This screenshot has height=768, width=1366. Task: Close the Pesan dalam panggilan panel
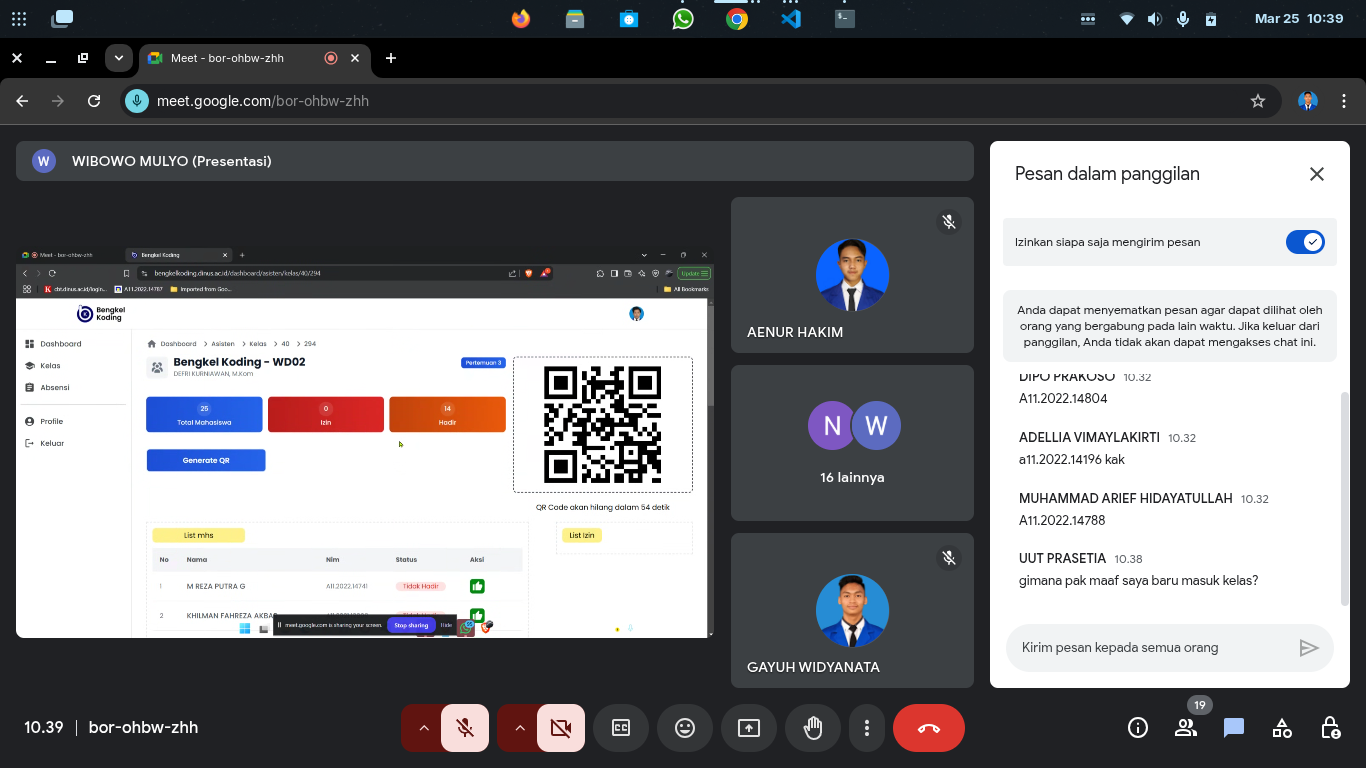click(1317, 174)
